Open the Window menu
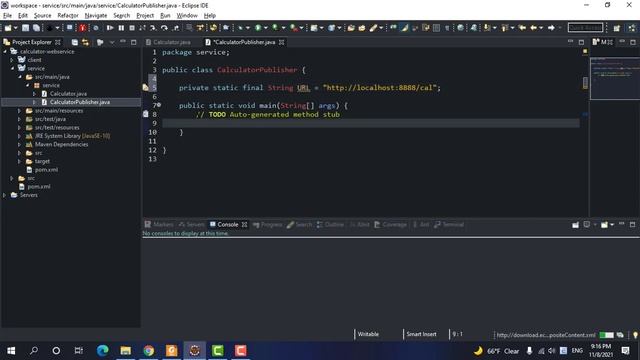This screenshot has height=360, width=640. pos(187,16)
